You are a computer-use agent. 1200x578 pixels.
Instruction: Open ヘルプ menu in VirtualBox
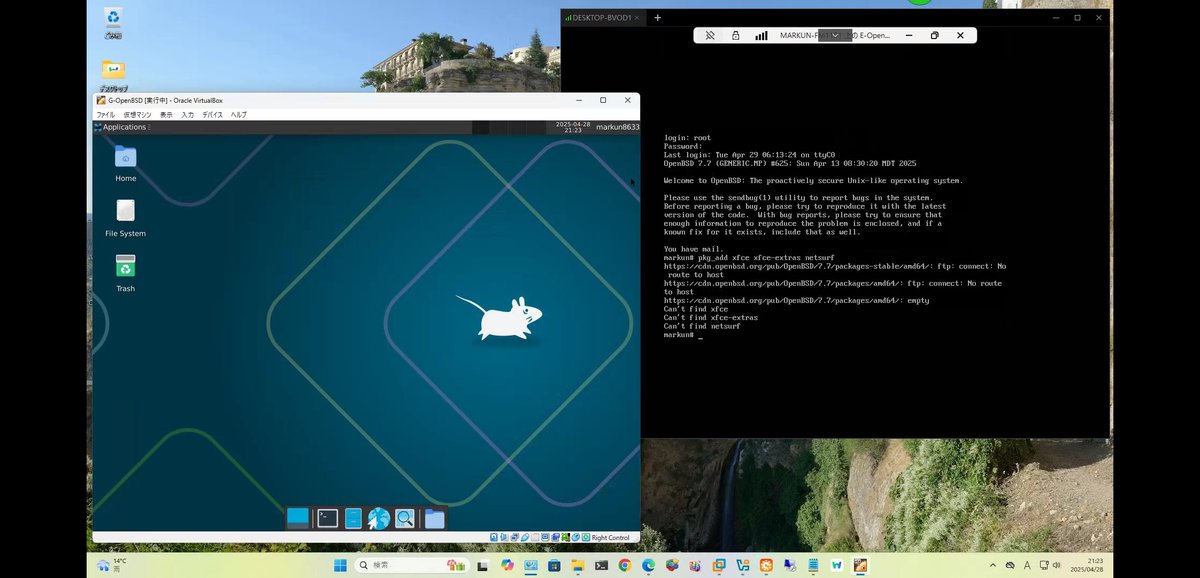click(239, 115)
